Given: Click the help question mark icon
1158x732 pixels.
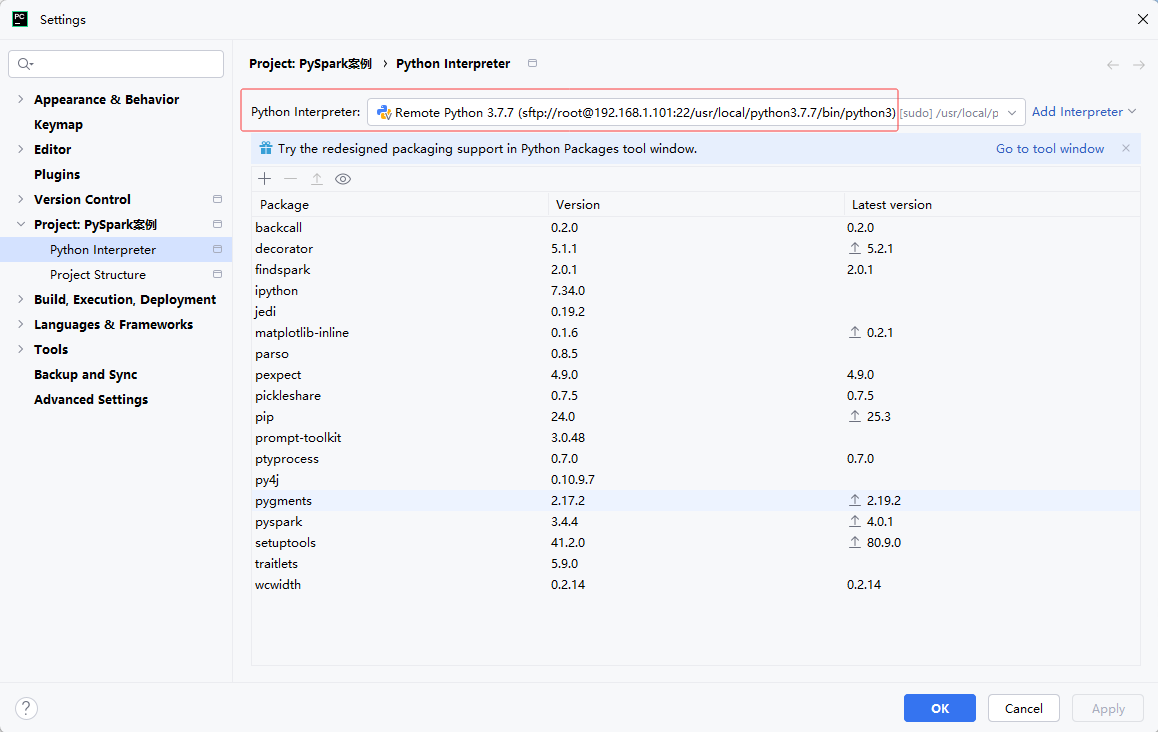Looking at the screenshot, I should point(26,708).
